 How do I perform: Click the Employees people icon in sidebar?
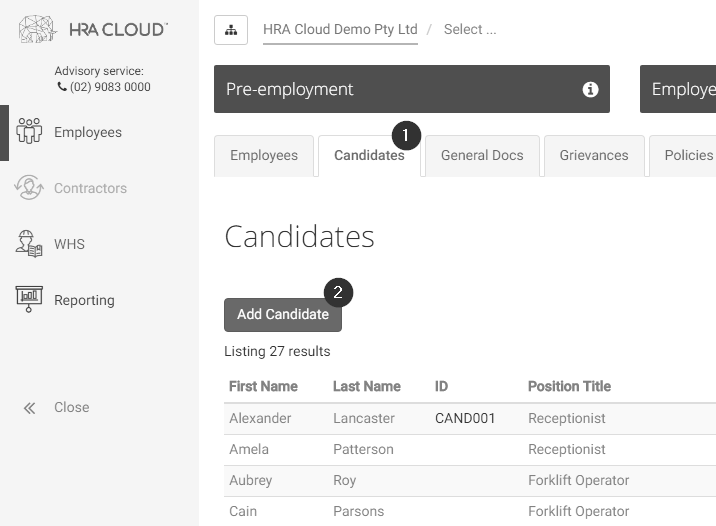pos(29,132)
